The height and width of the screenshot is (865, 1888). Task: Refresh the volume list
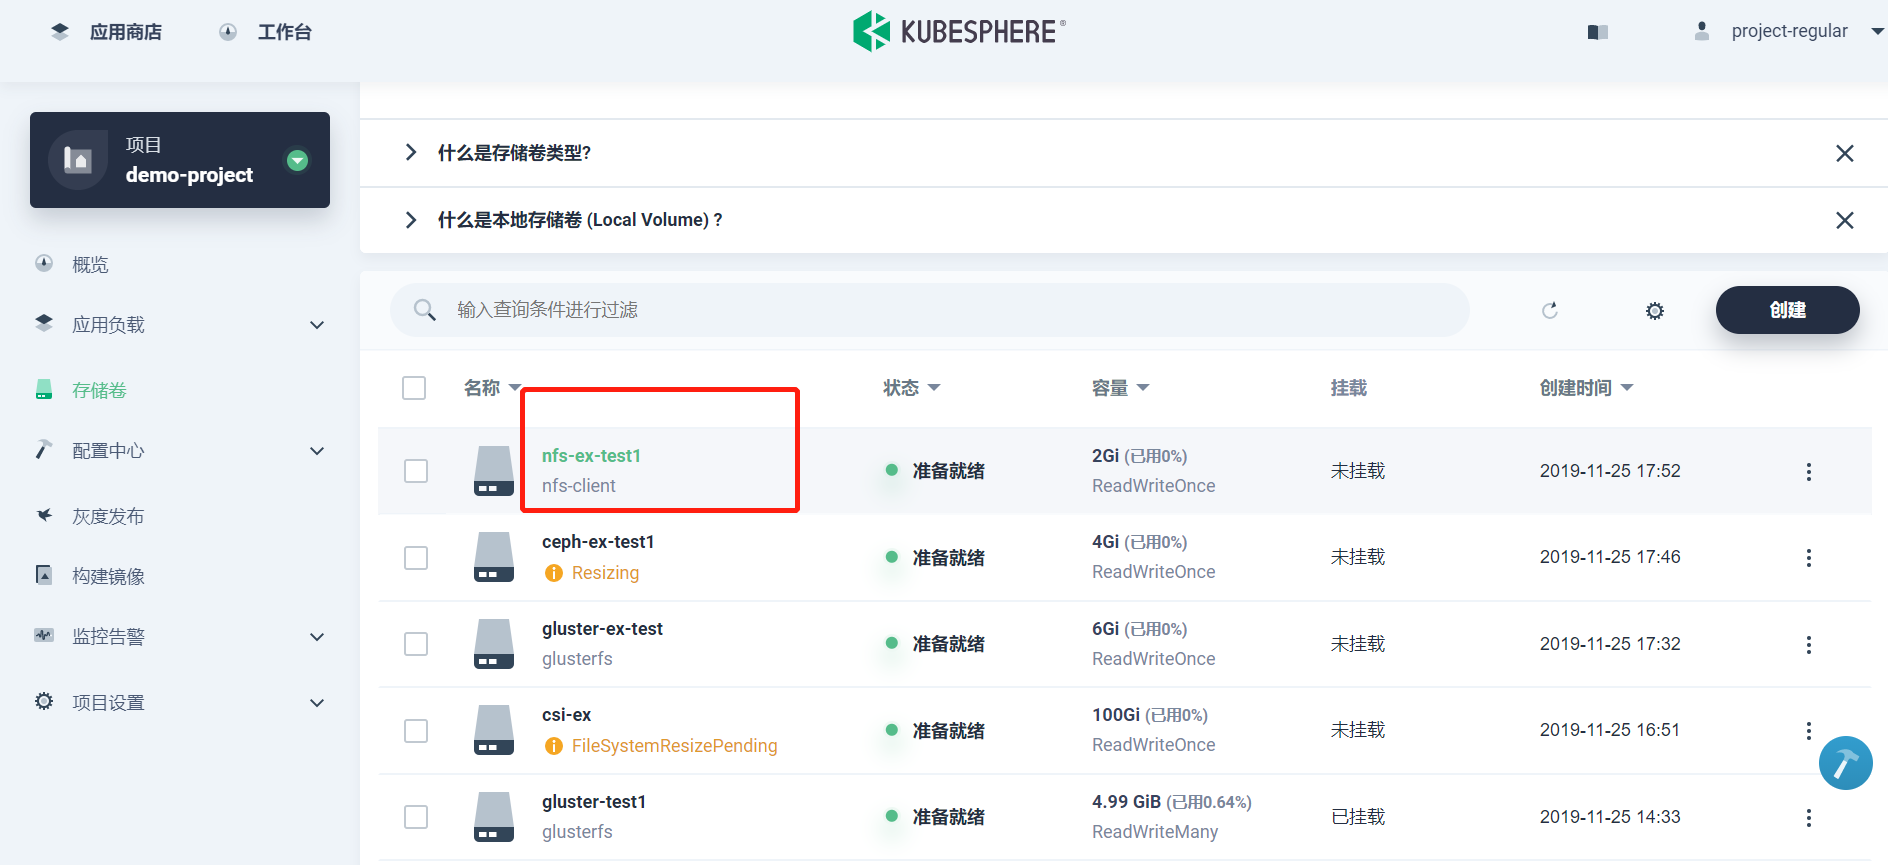1550,310
